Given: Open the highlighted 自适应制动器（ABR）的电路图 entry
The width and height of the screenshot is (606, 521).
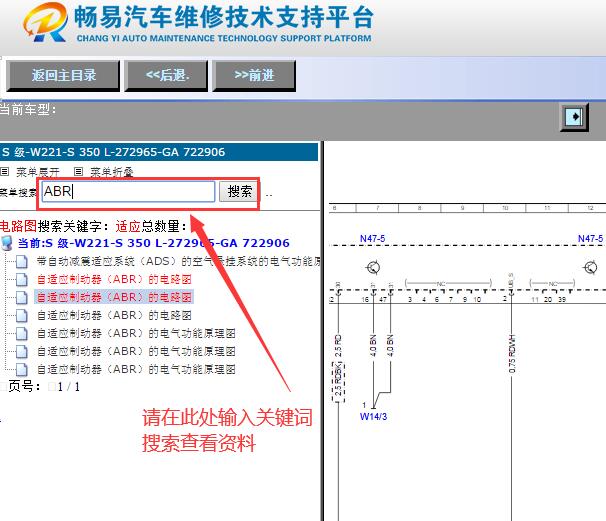Looking at the screenshot, I should [x=114, y=297].
